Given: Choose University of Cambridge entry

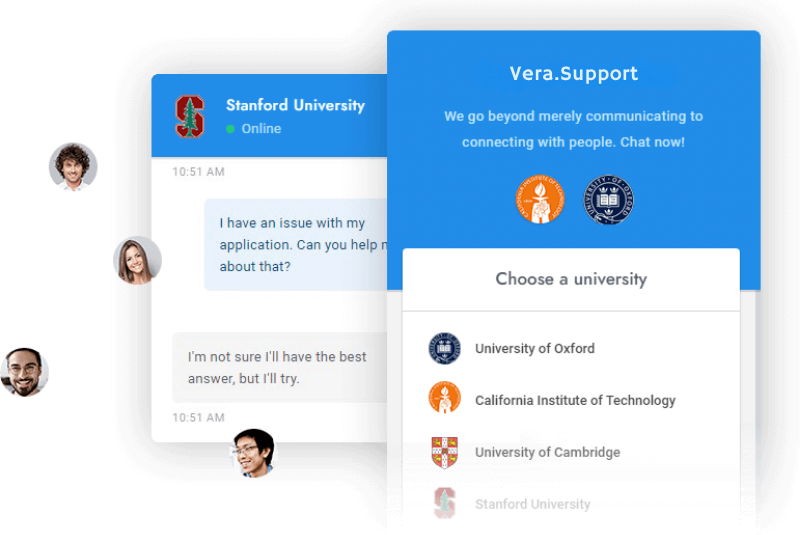Looking at the screenshot, I should click(547, 452).
